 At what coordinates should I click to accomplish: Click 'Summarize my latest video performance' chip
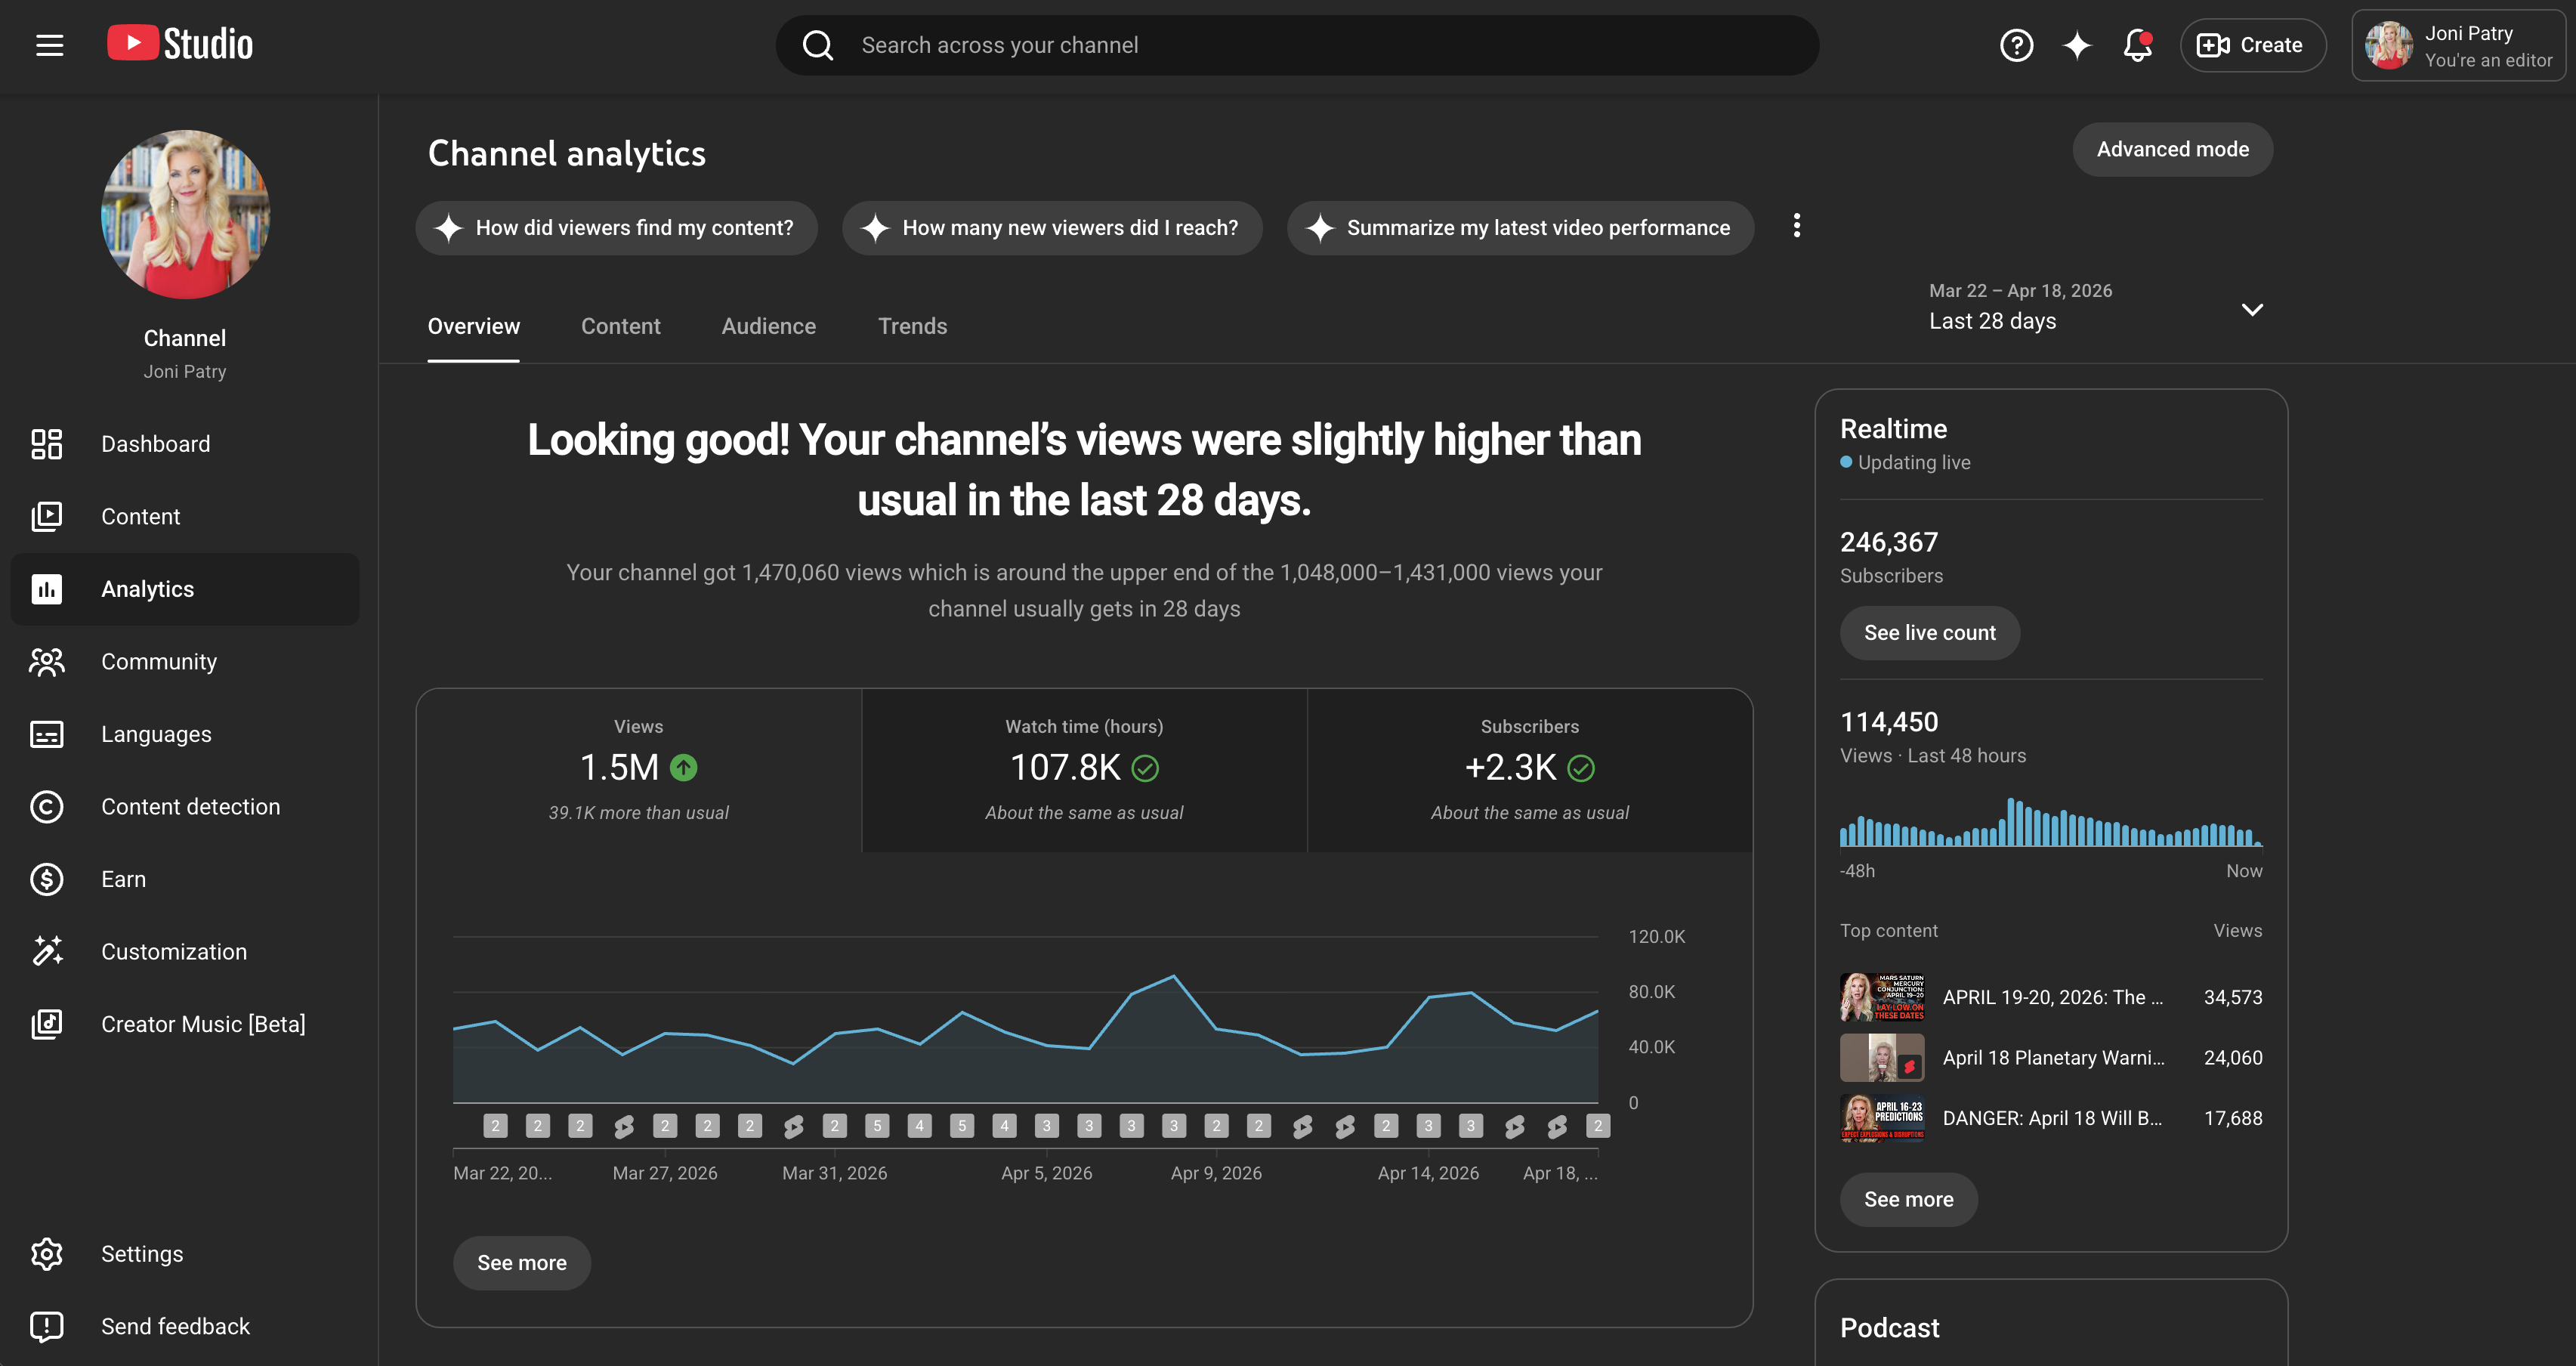click(x=1520, y=228)
